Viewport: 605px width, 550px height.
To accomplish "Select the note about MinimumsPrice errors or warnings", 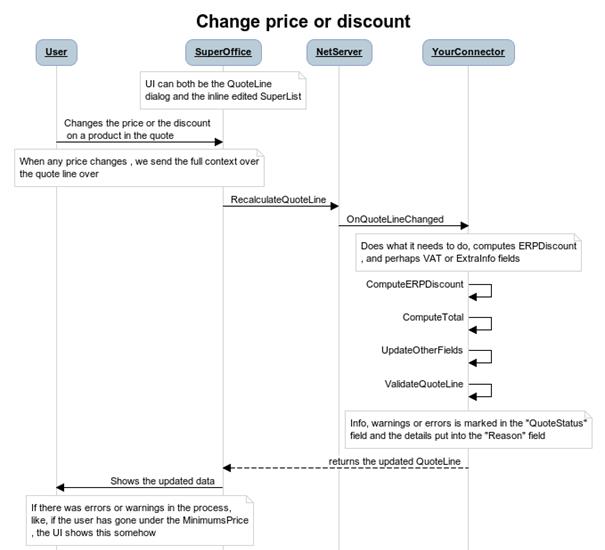I will (140, 520).
